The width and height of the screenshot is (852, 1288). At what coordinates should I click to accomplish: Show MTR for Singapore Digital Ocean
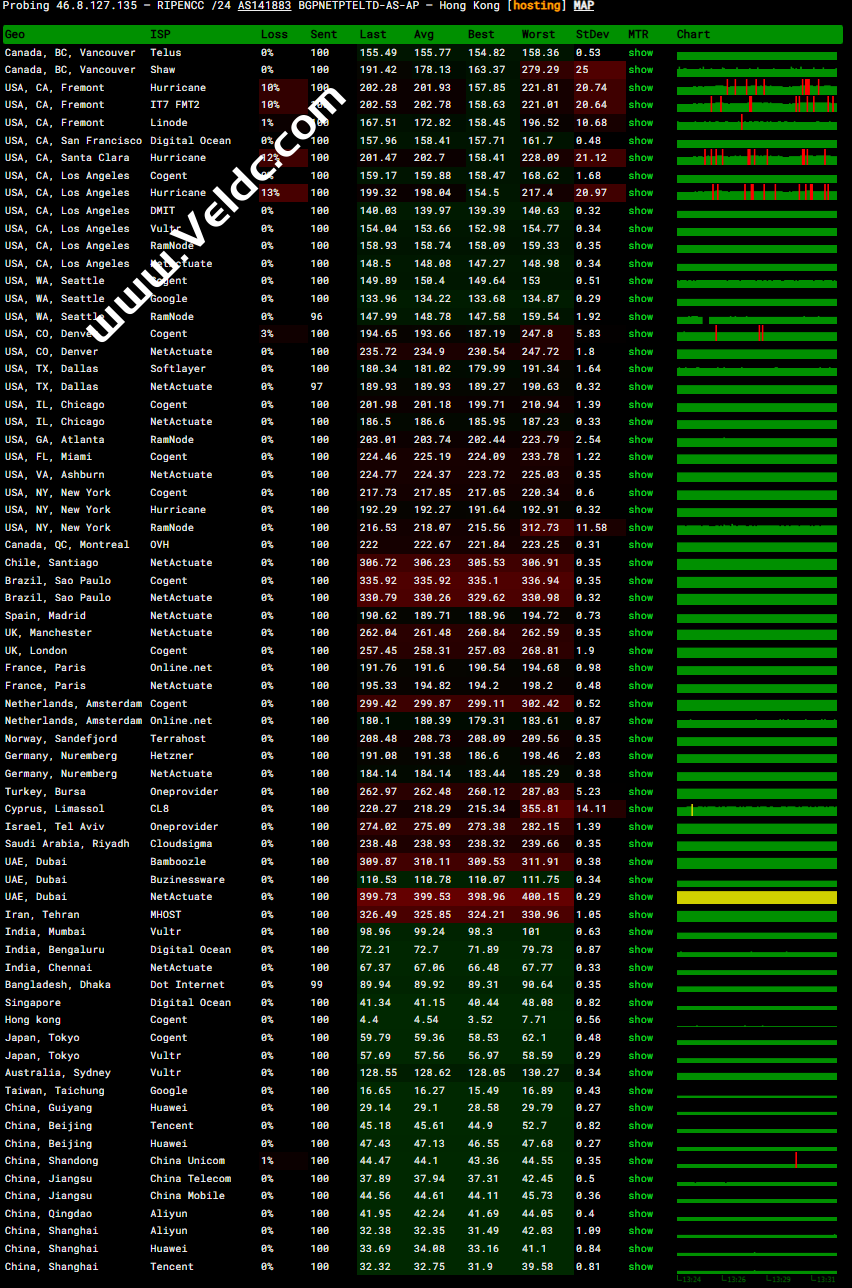point(641,1003)
